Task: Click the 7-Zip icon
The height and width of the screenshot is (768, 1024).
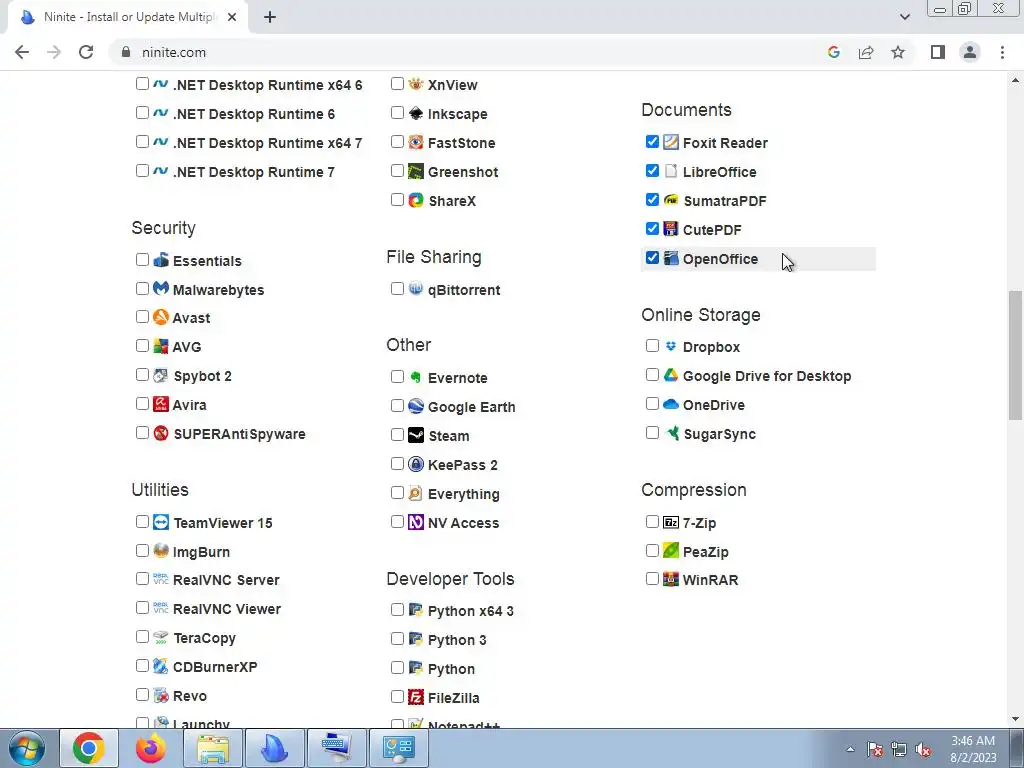Action: coord(671,522)
